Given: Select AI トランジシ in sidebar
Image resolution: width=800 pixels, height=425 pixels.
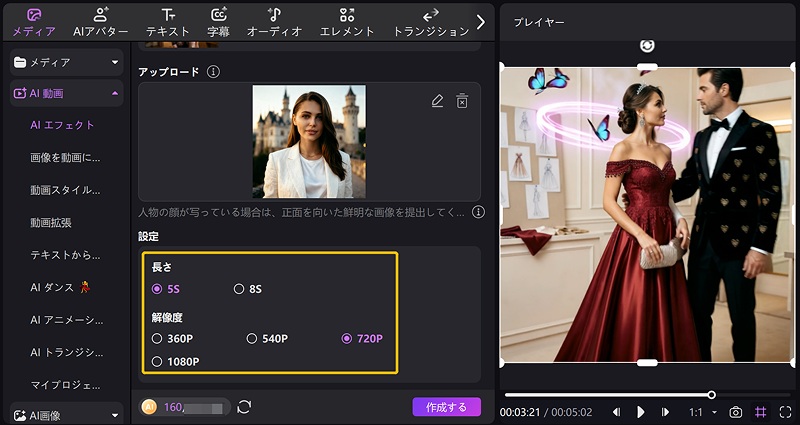Looking at the screenshot, I should 66,353.
